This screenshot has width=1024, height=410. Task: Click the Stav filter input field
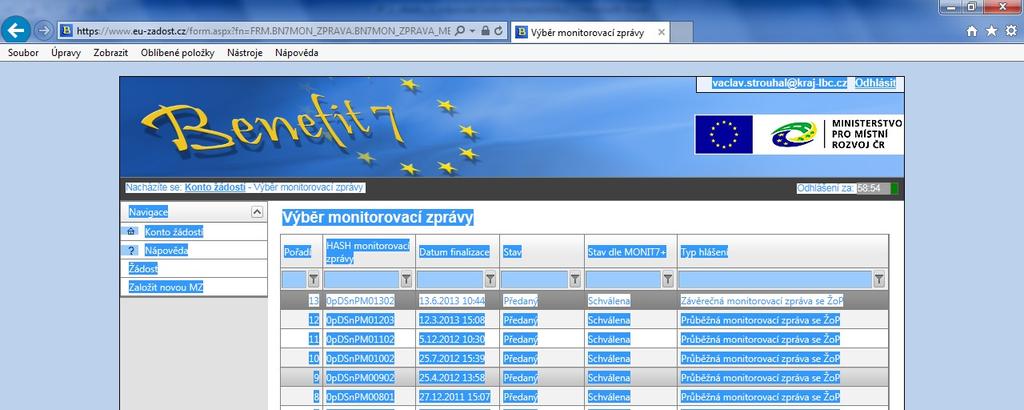point(535,279)
